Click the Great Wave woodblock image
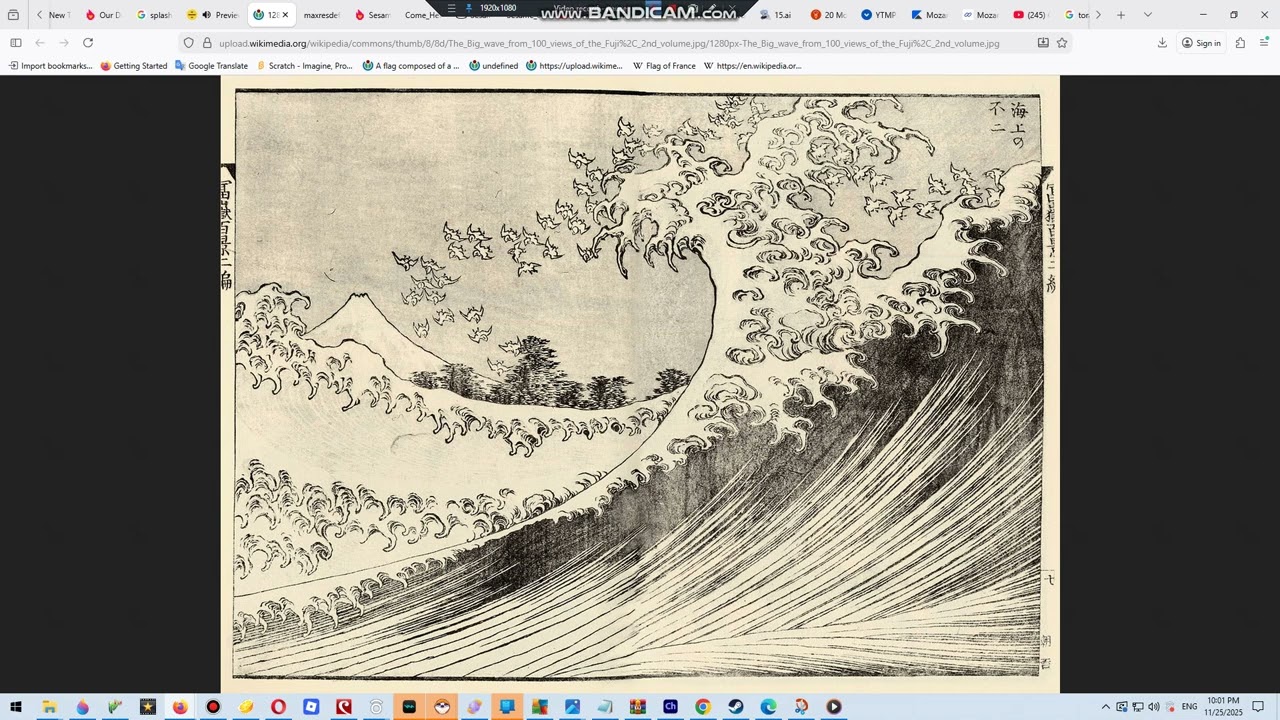1280x720 pixels. [640, 384]
